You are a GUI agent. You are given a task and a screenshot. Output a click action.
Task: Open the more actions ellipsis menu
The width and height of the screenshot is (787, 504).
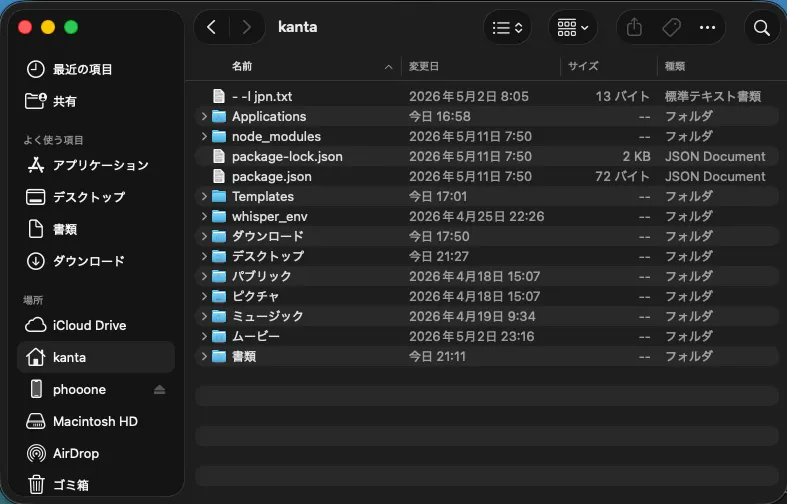click(x=707, y=28)
